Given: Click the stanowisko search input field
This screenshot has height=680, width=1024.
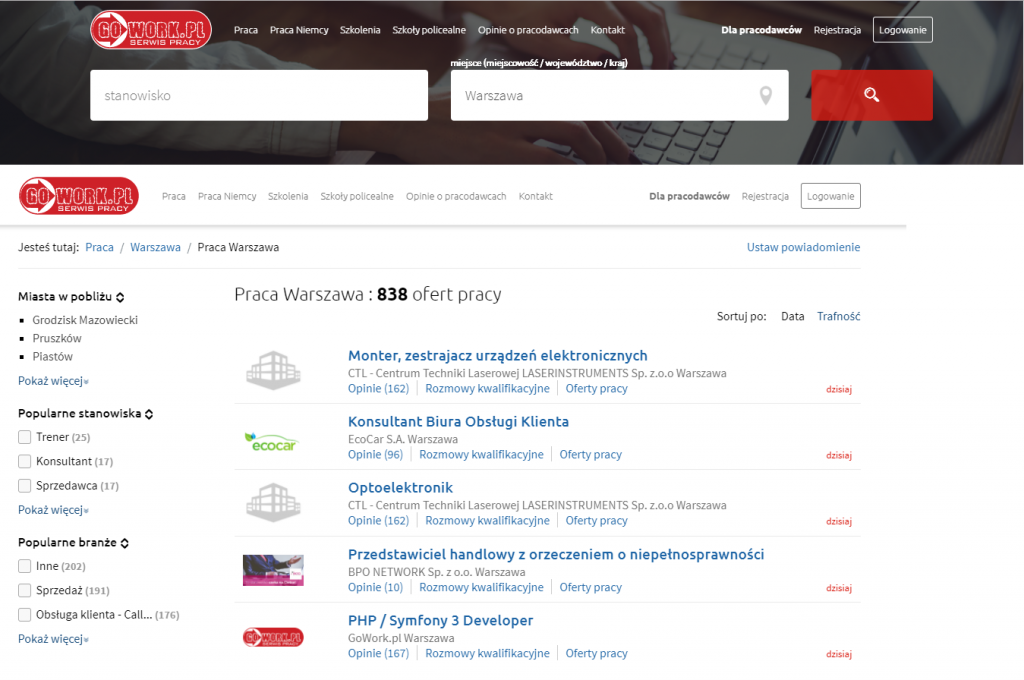Looking at the screenshot, I should point(259,95).
